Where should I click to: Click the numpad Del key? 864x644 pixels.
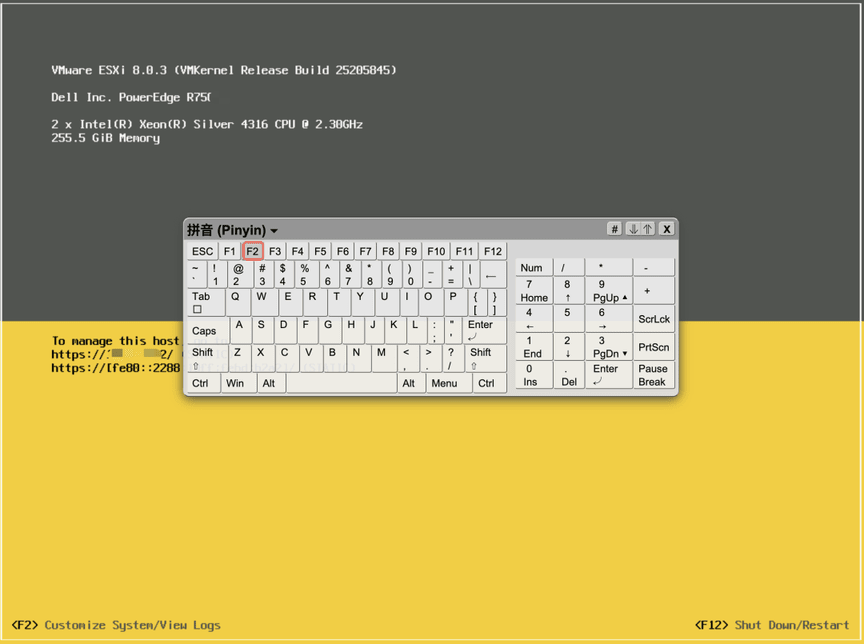[569, 375]
